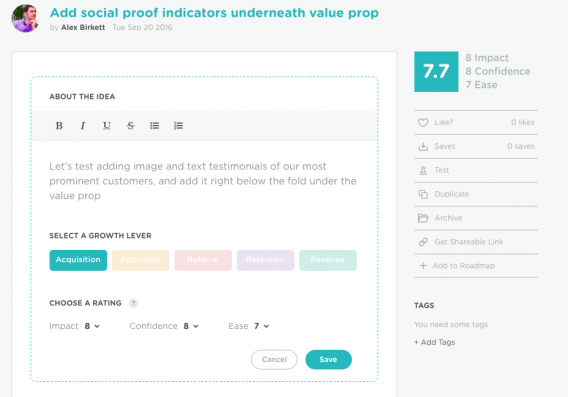Click the heart Like icon

[423, 122]
